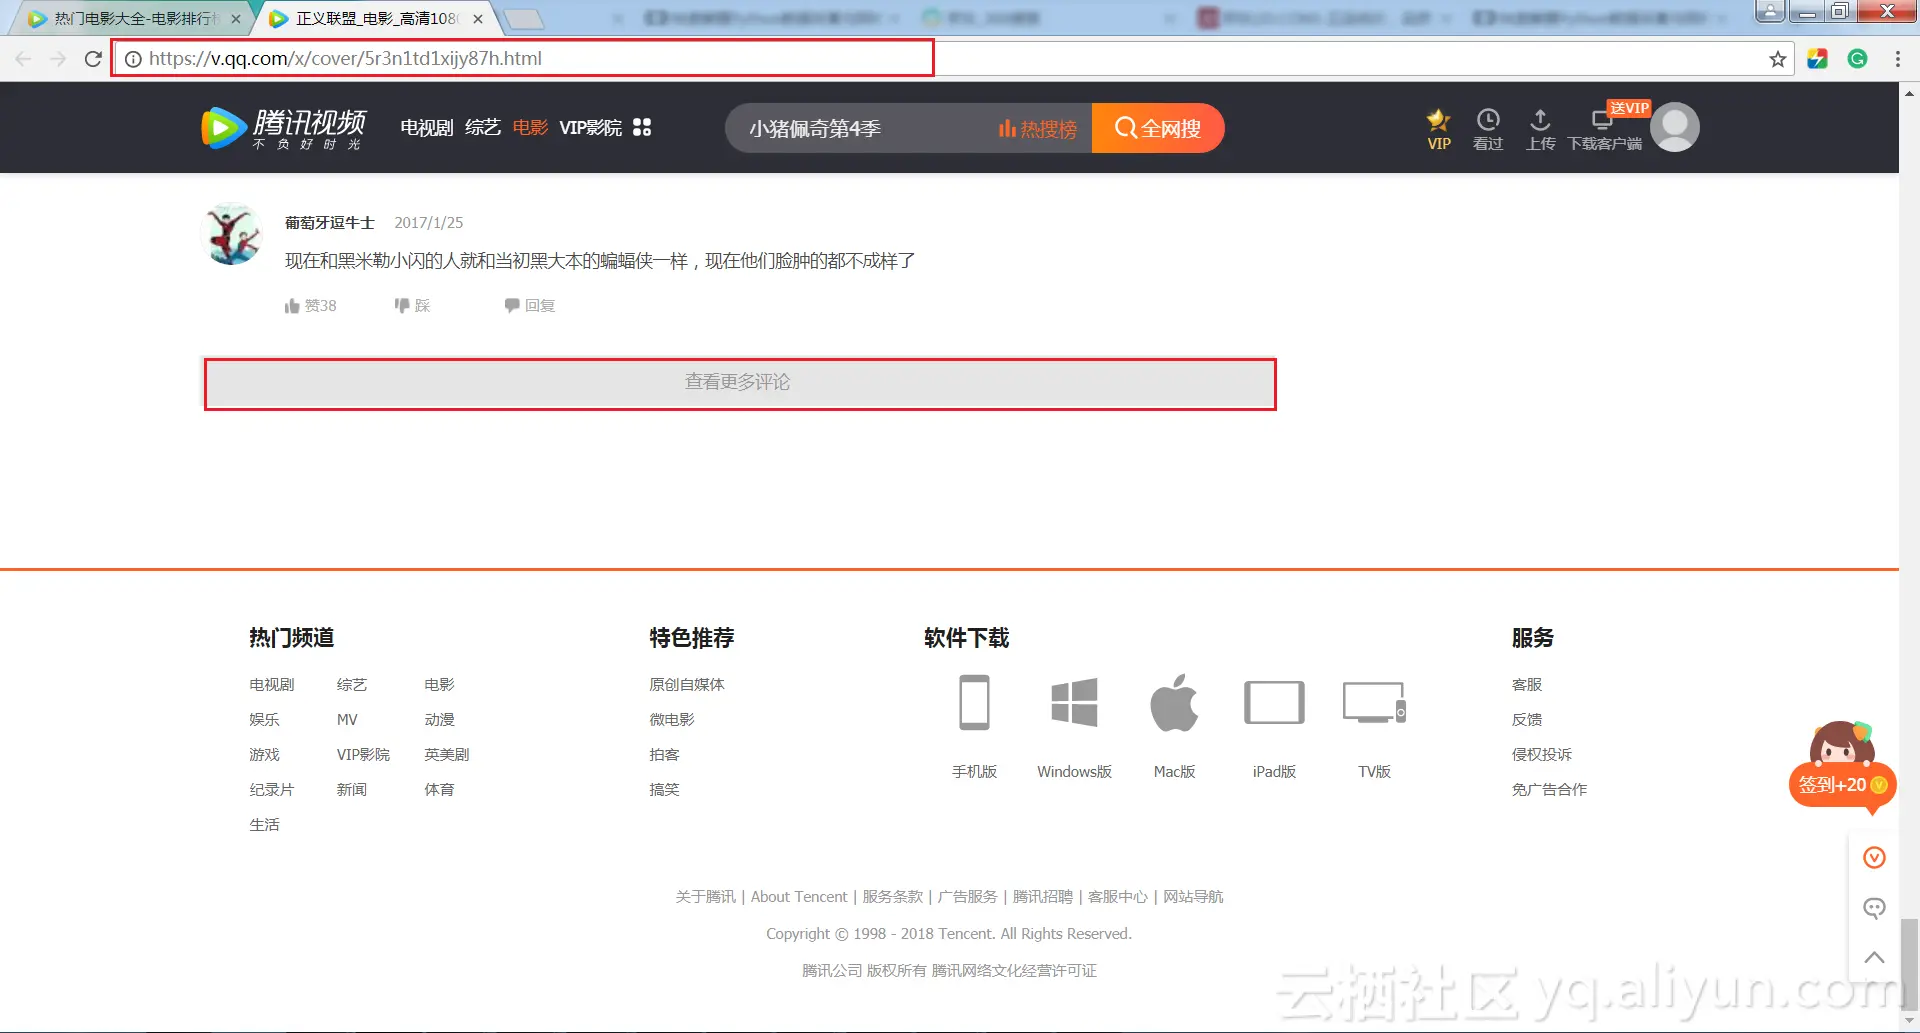Click the search box showing 小猪佩奇第4季

tap(860, 128)
